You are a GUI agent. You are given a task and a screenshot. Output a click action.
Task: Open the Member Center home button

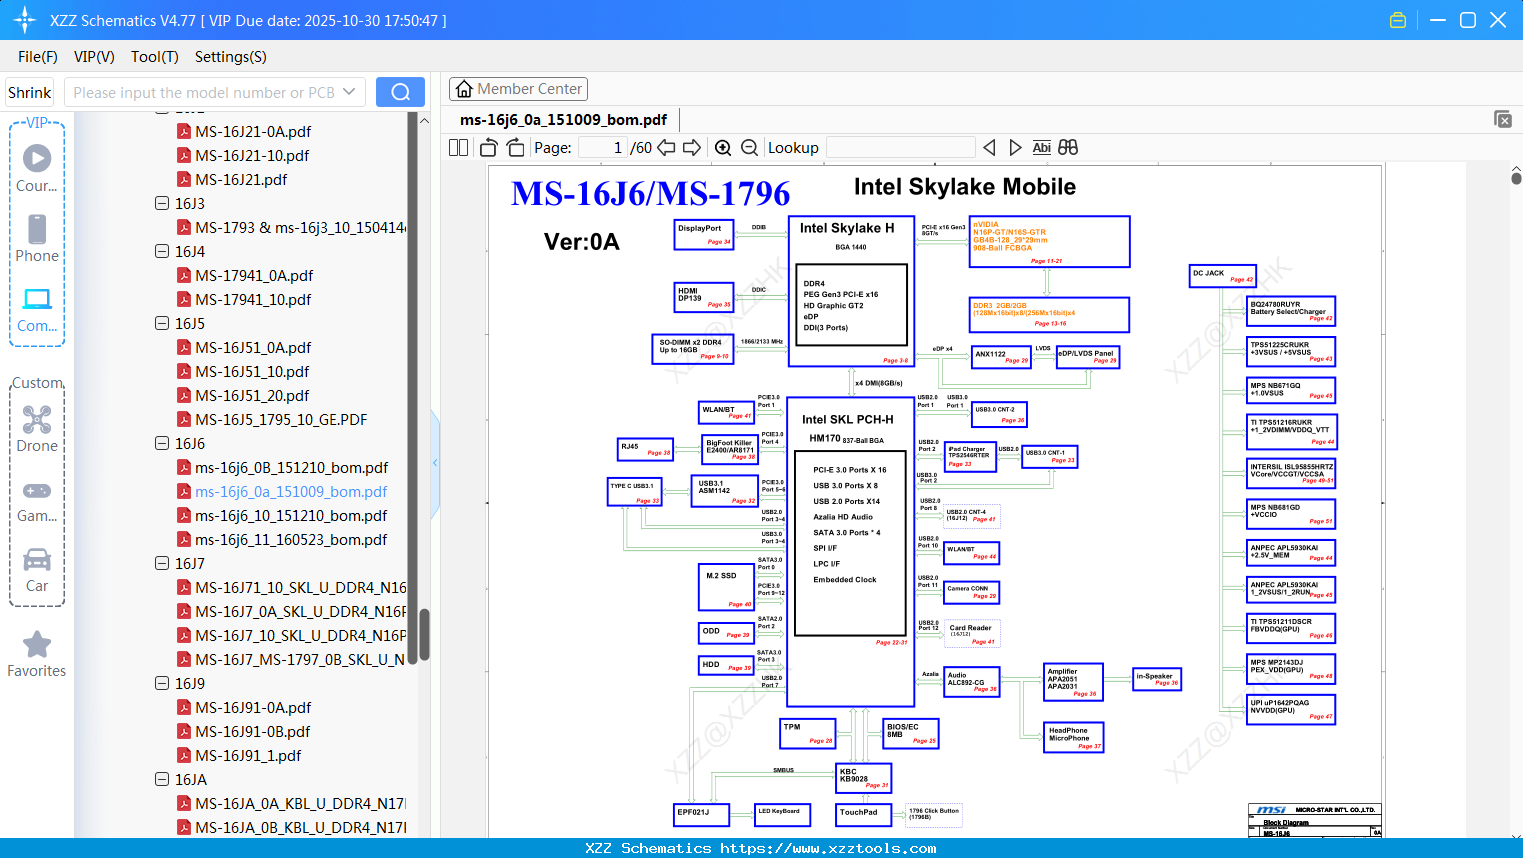[x=518, y=89]
